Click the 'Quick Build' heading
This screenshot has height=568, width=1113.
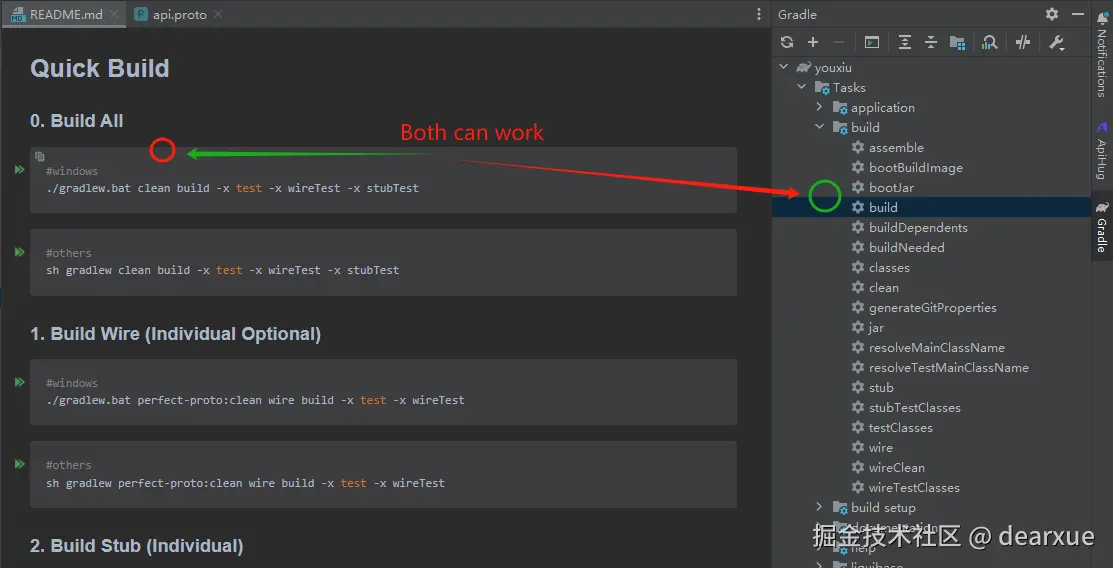pos(100,68)
